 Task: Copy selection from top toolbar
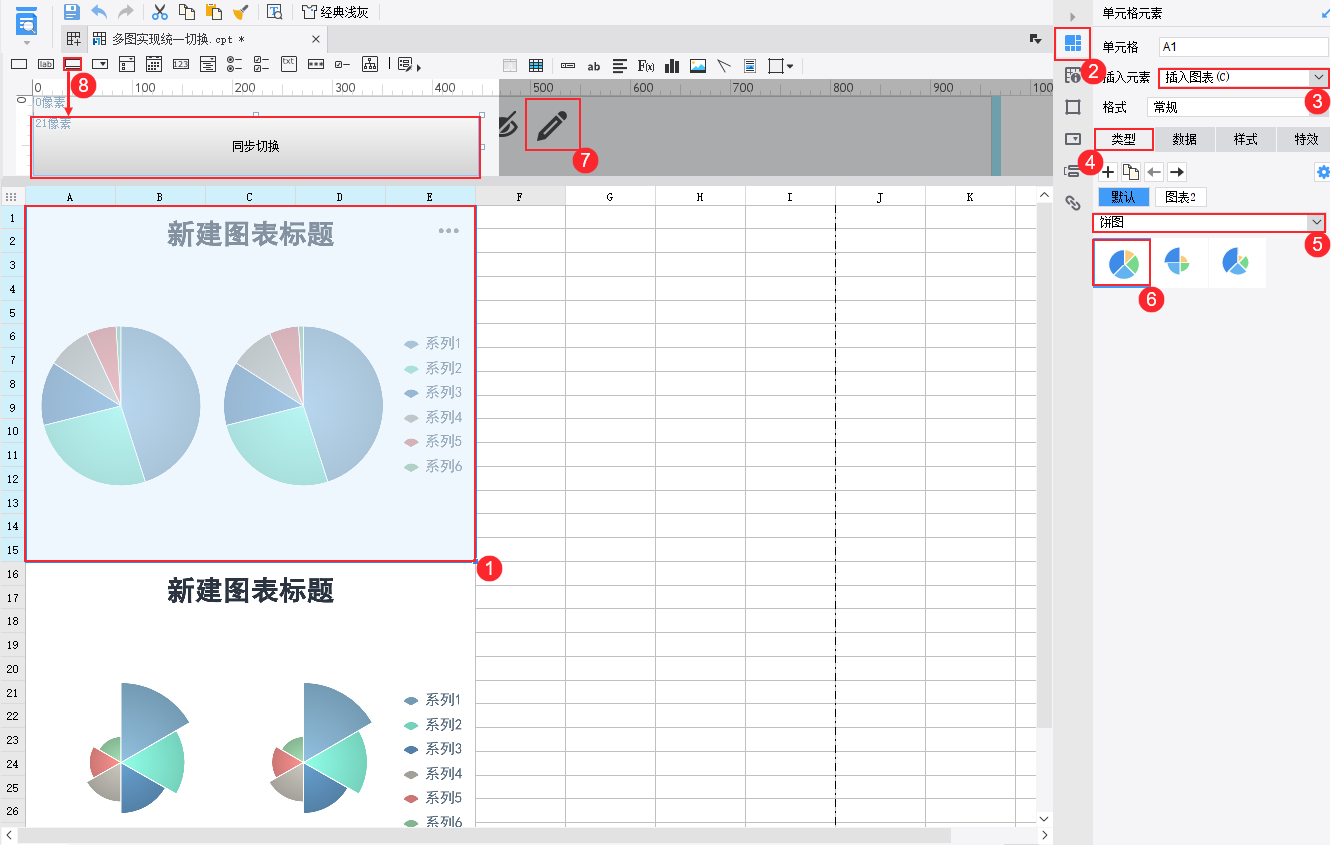(x=187, y=12)
